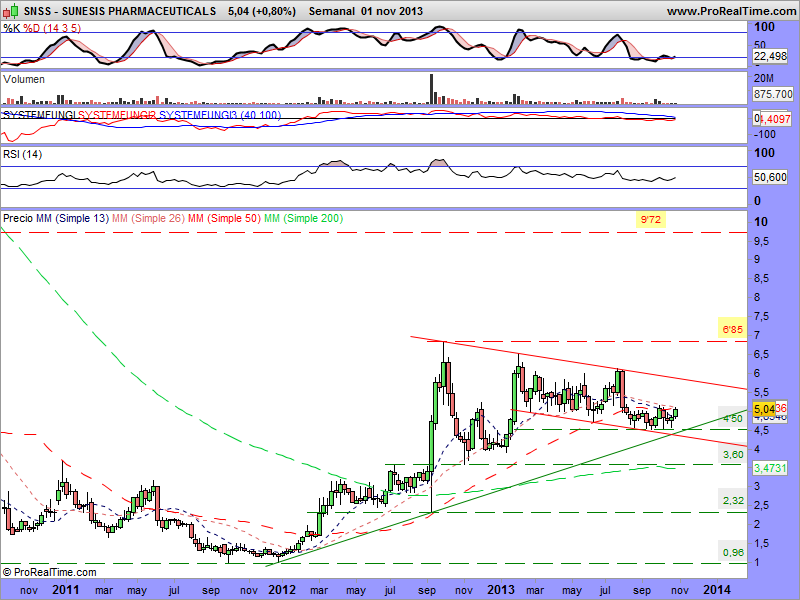
Task: Click the 2014 year on time axis
Action: click(x=717, y=590)
